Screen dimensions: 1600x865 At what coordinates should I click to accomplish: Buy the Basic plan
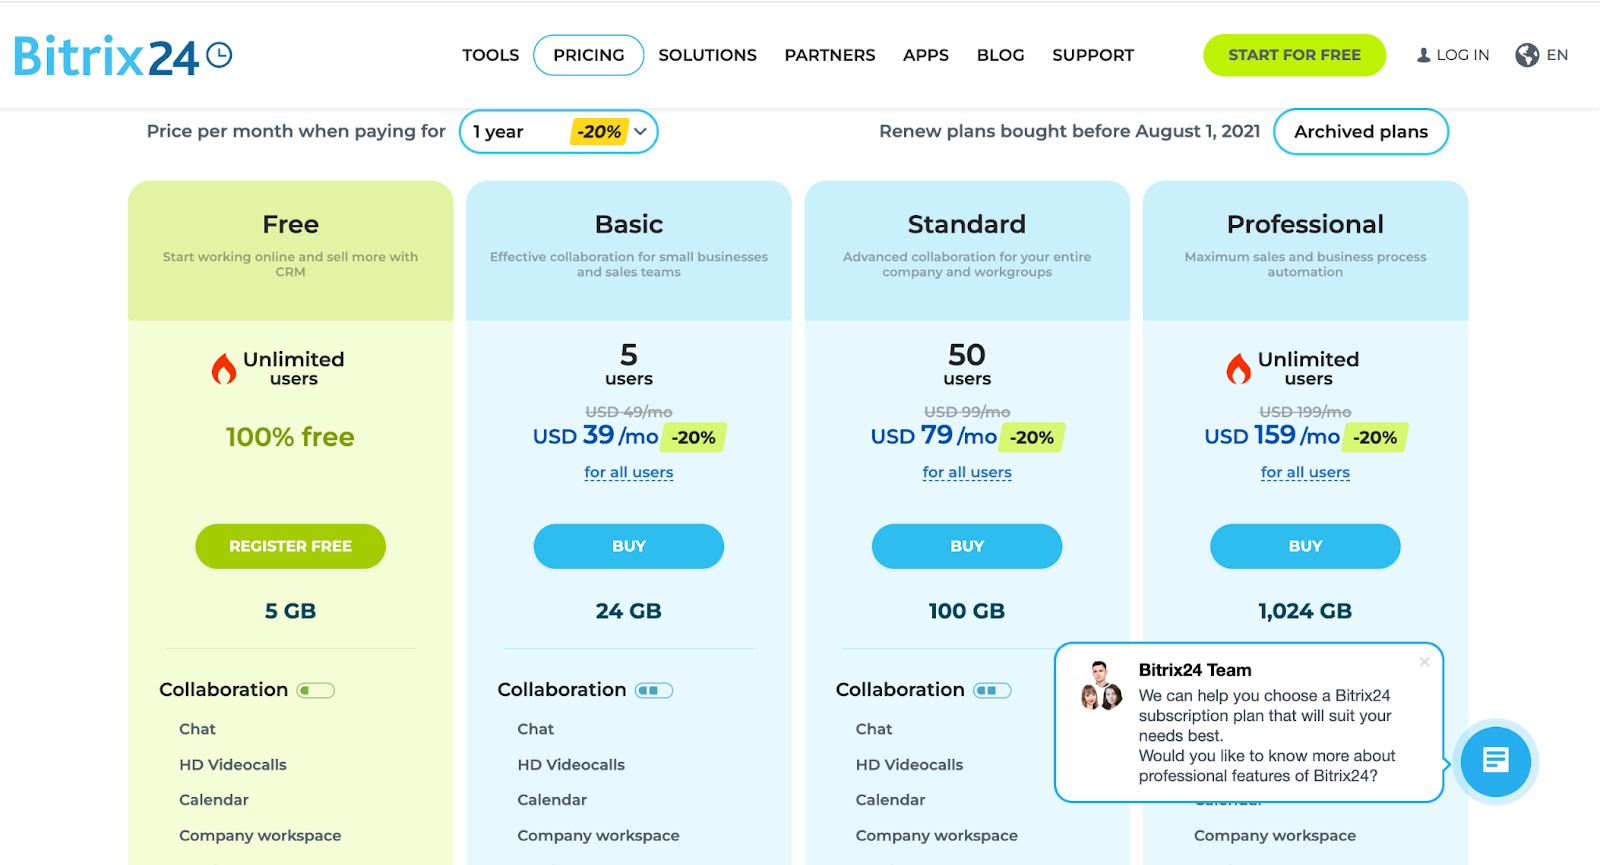pyautogui.click(x=628, y=546)
